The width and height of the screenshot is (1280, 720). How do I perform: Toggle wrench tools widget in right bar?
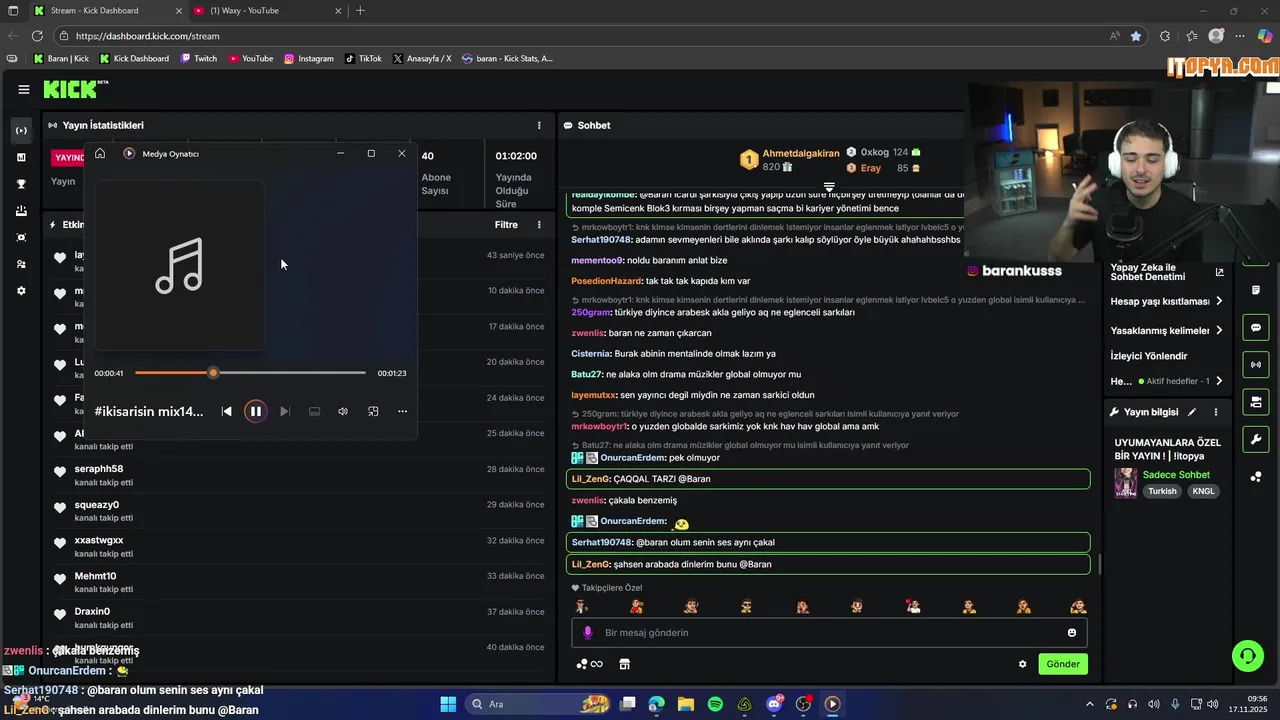click(x=1256, y=440)
